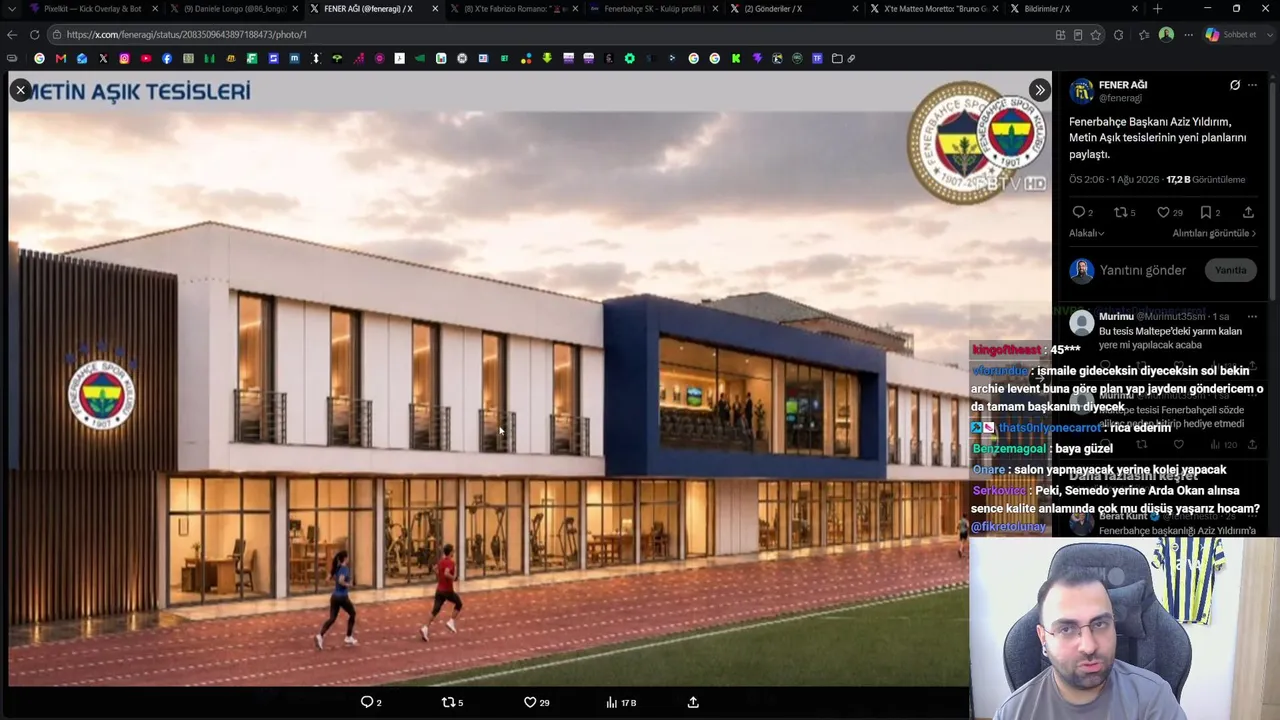Open view analytics icon below the photo
1280x720 pixels.
(x=611, y=702)
